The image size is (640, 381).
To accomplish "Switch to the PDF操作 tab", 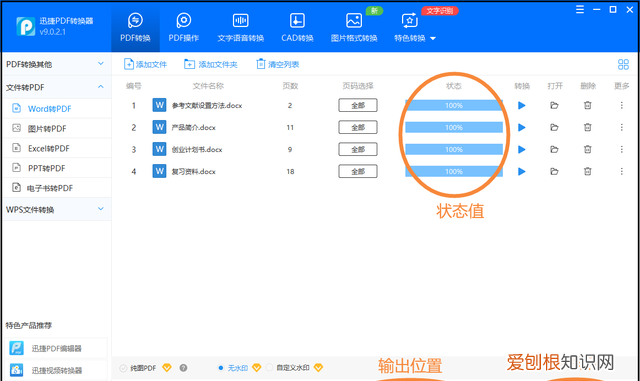I will click(184, 27).
